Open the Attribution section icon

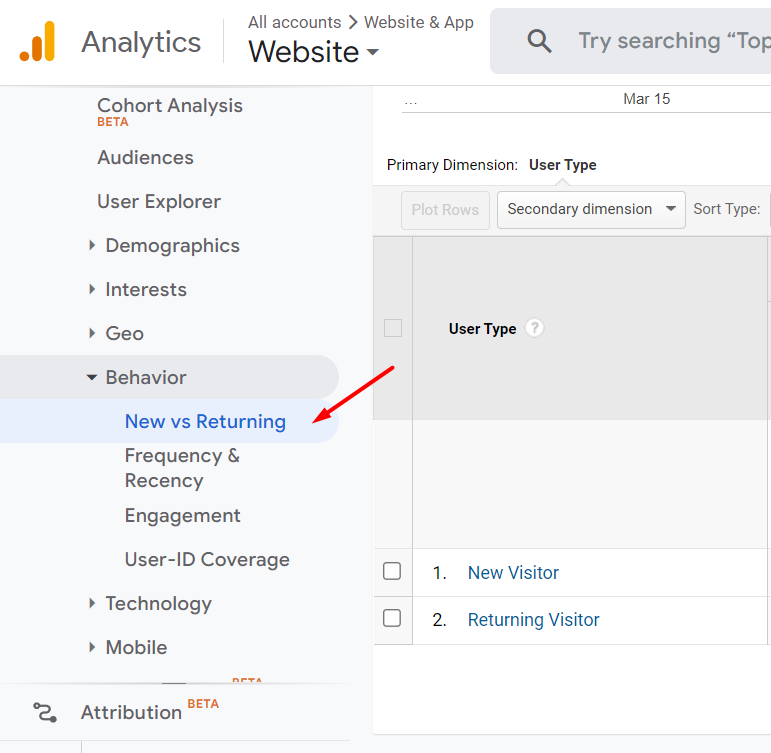point(45,712)
